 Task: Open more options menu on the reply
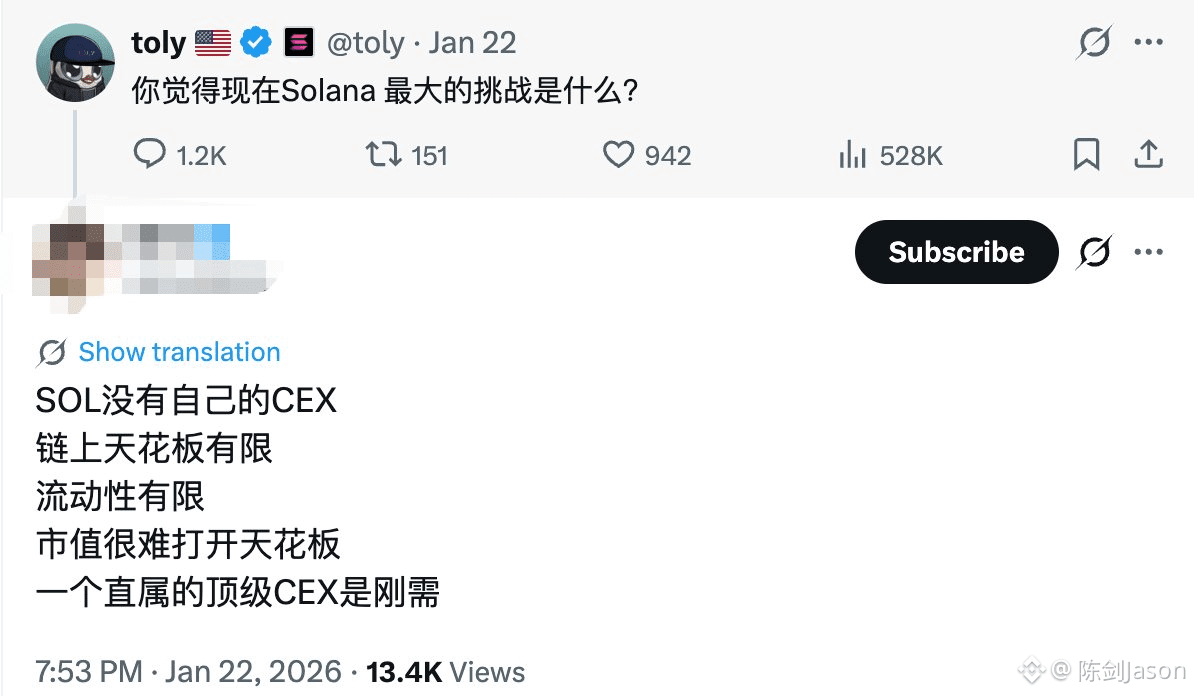[1148, 252]
